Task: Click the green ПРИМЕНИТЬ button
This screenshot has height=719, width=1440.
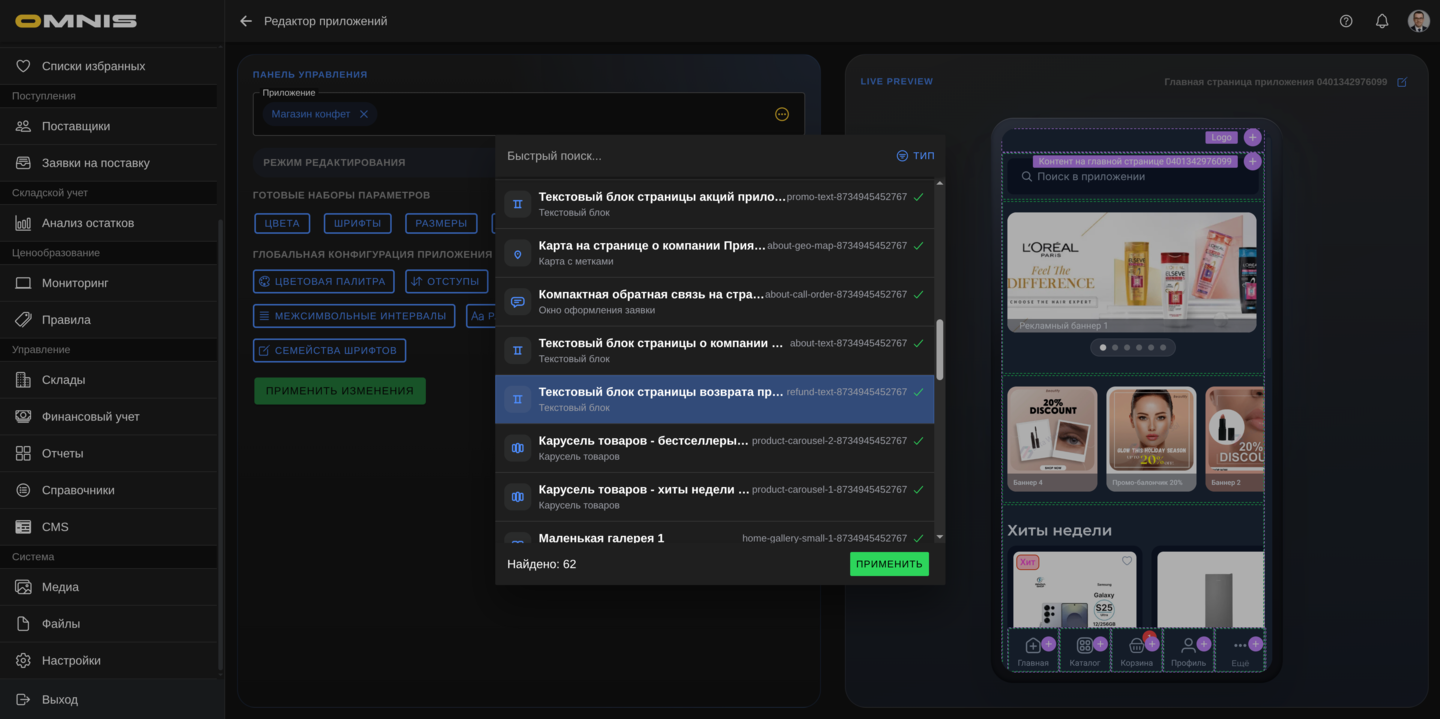Action: coord(889,564)
